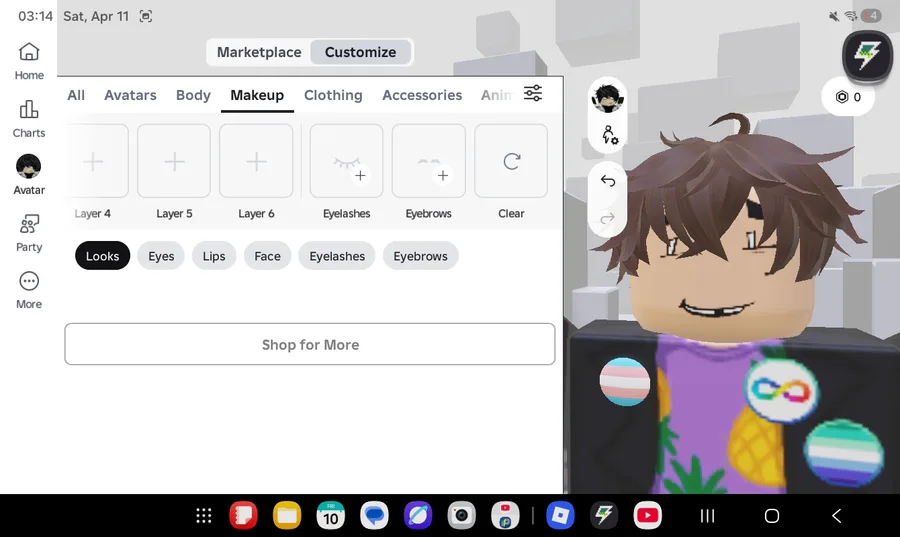Select the Customize tab
This screenshot has width=900, height=537.
(x=360, y=52)
